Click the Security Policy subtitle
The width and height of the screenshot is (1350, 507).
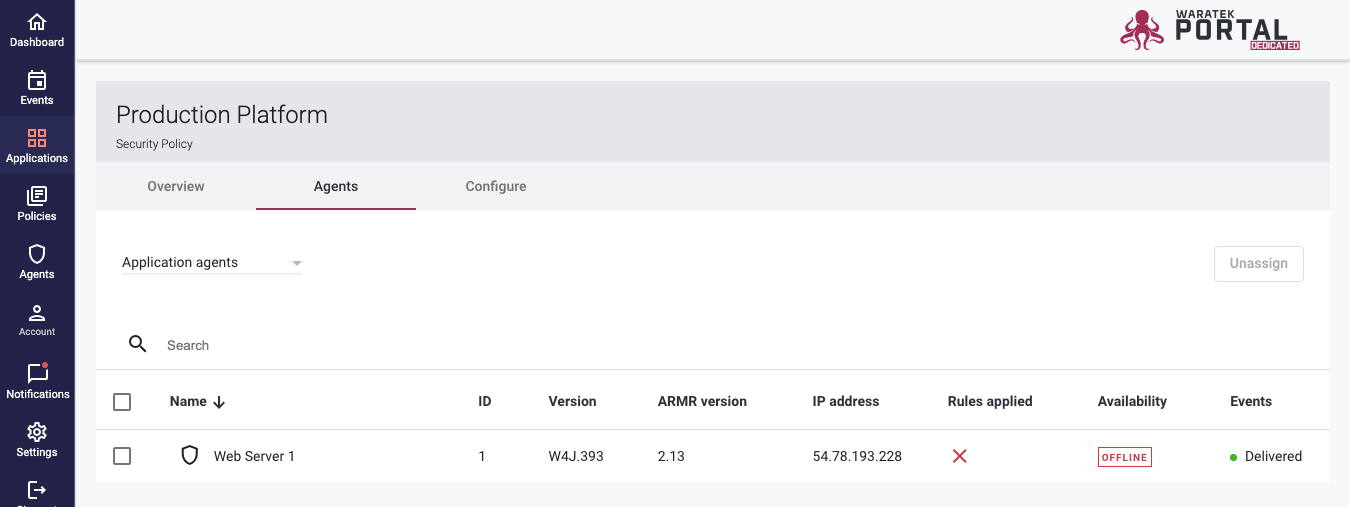(154, 144)
